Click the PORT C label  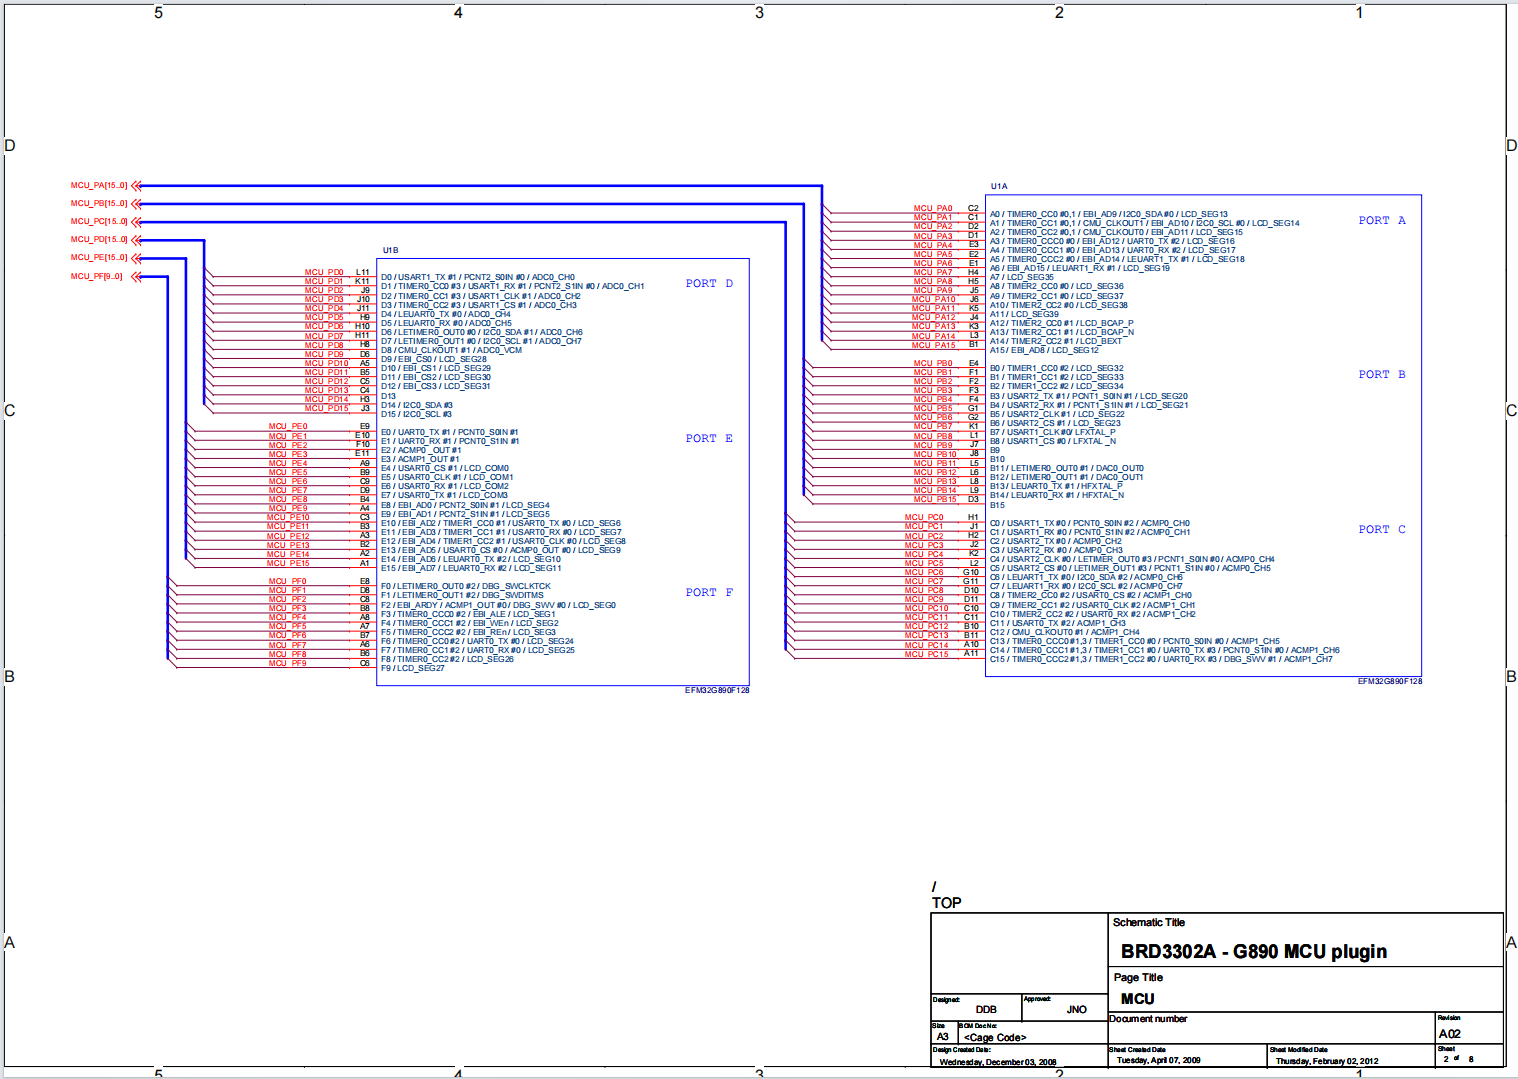pos(1381,530)
